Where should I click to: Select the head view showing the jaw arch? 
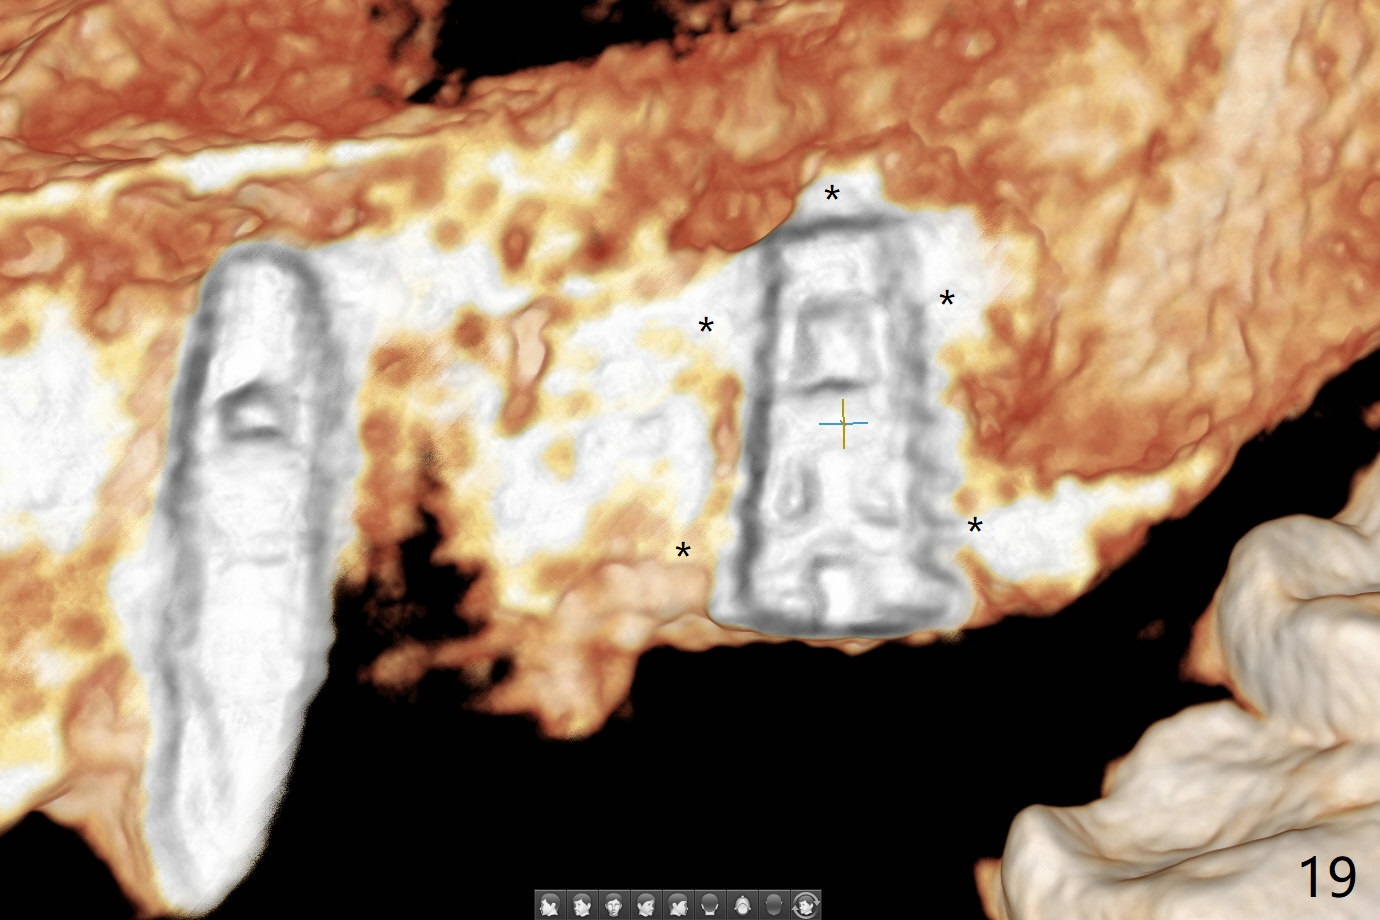(742, 905)
